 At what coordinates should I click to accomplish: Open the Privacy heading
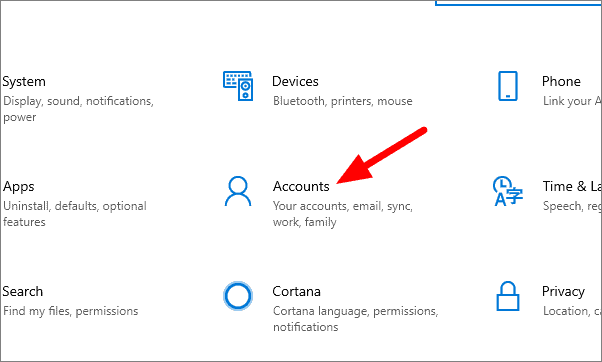[563, 292]
